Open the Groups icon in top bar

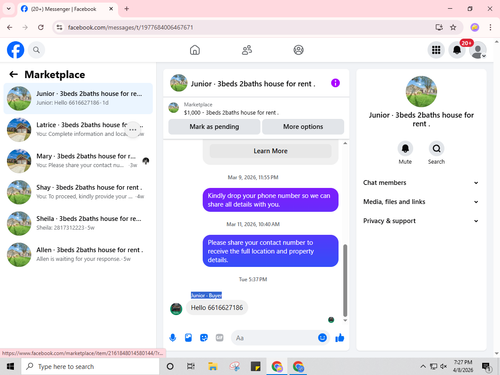[298, 50]
